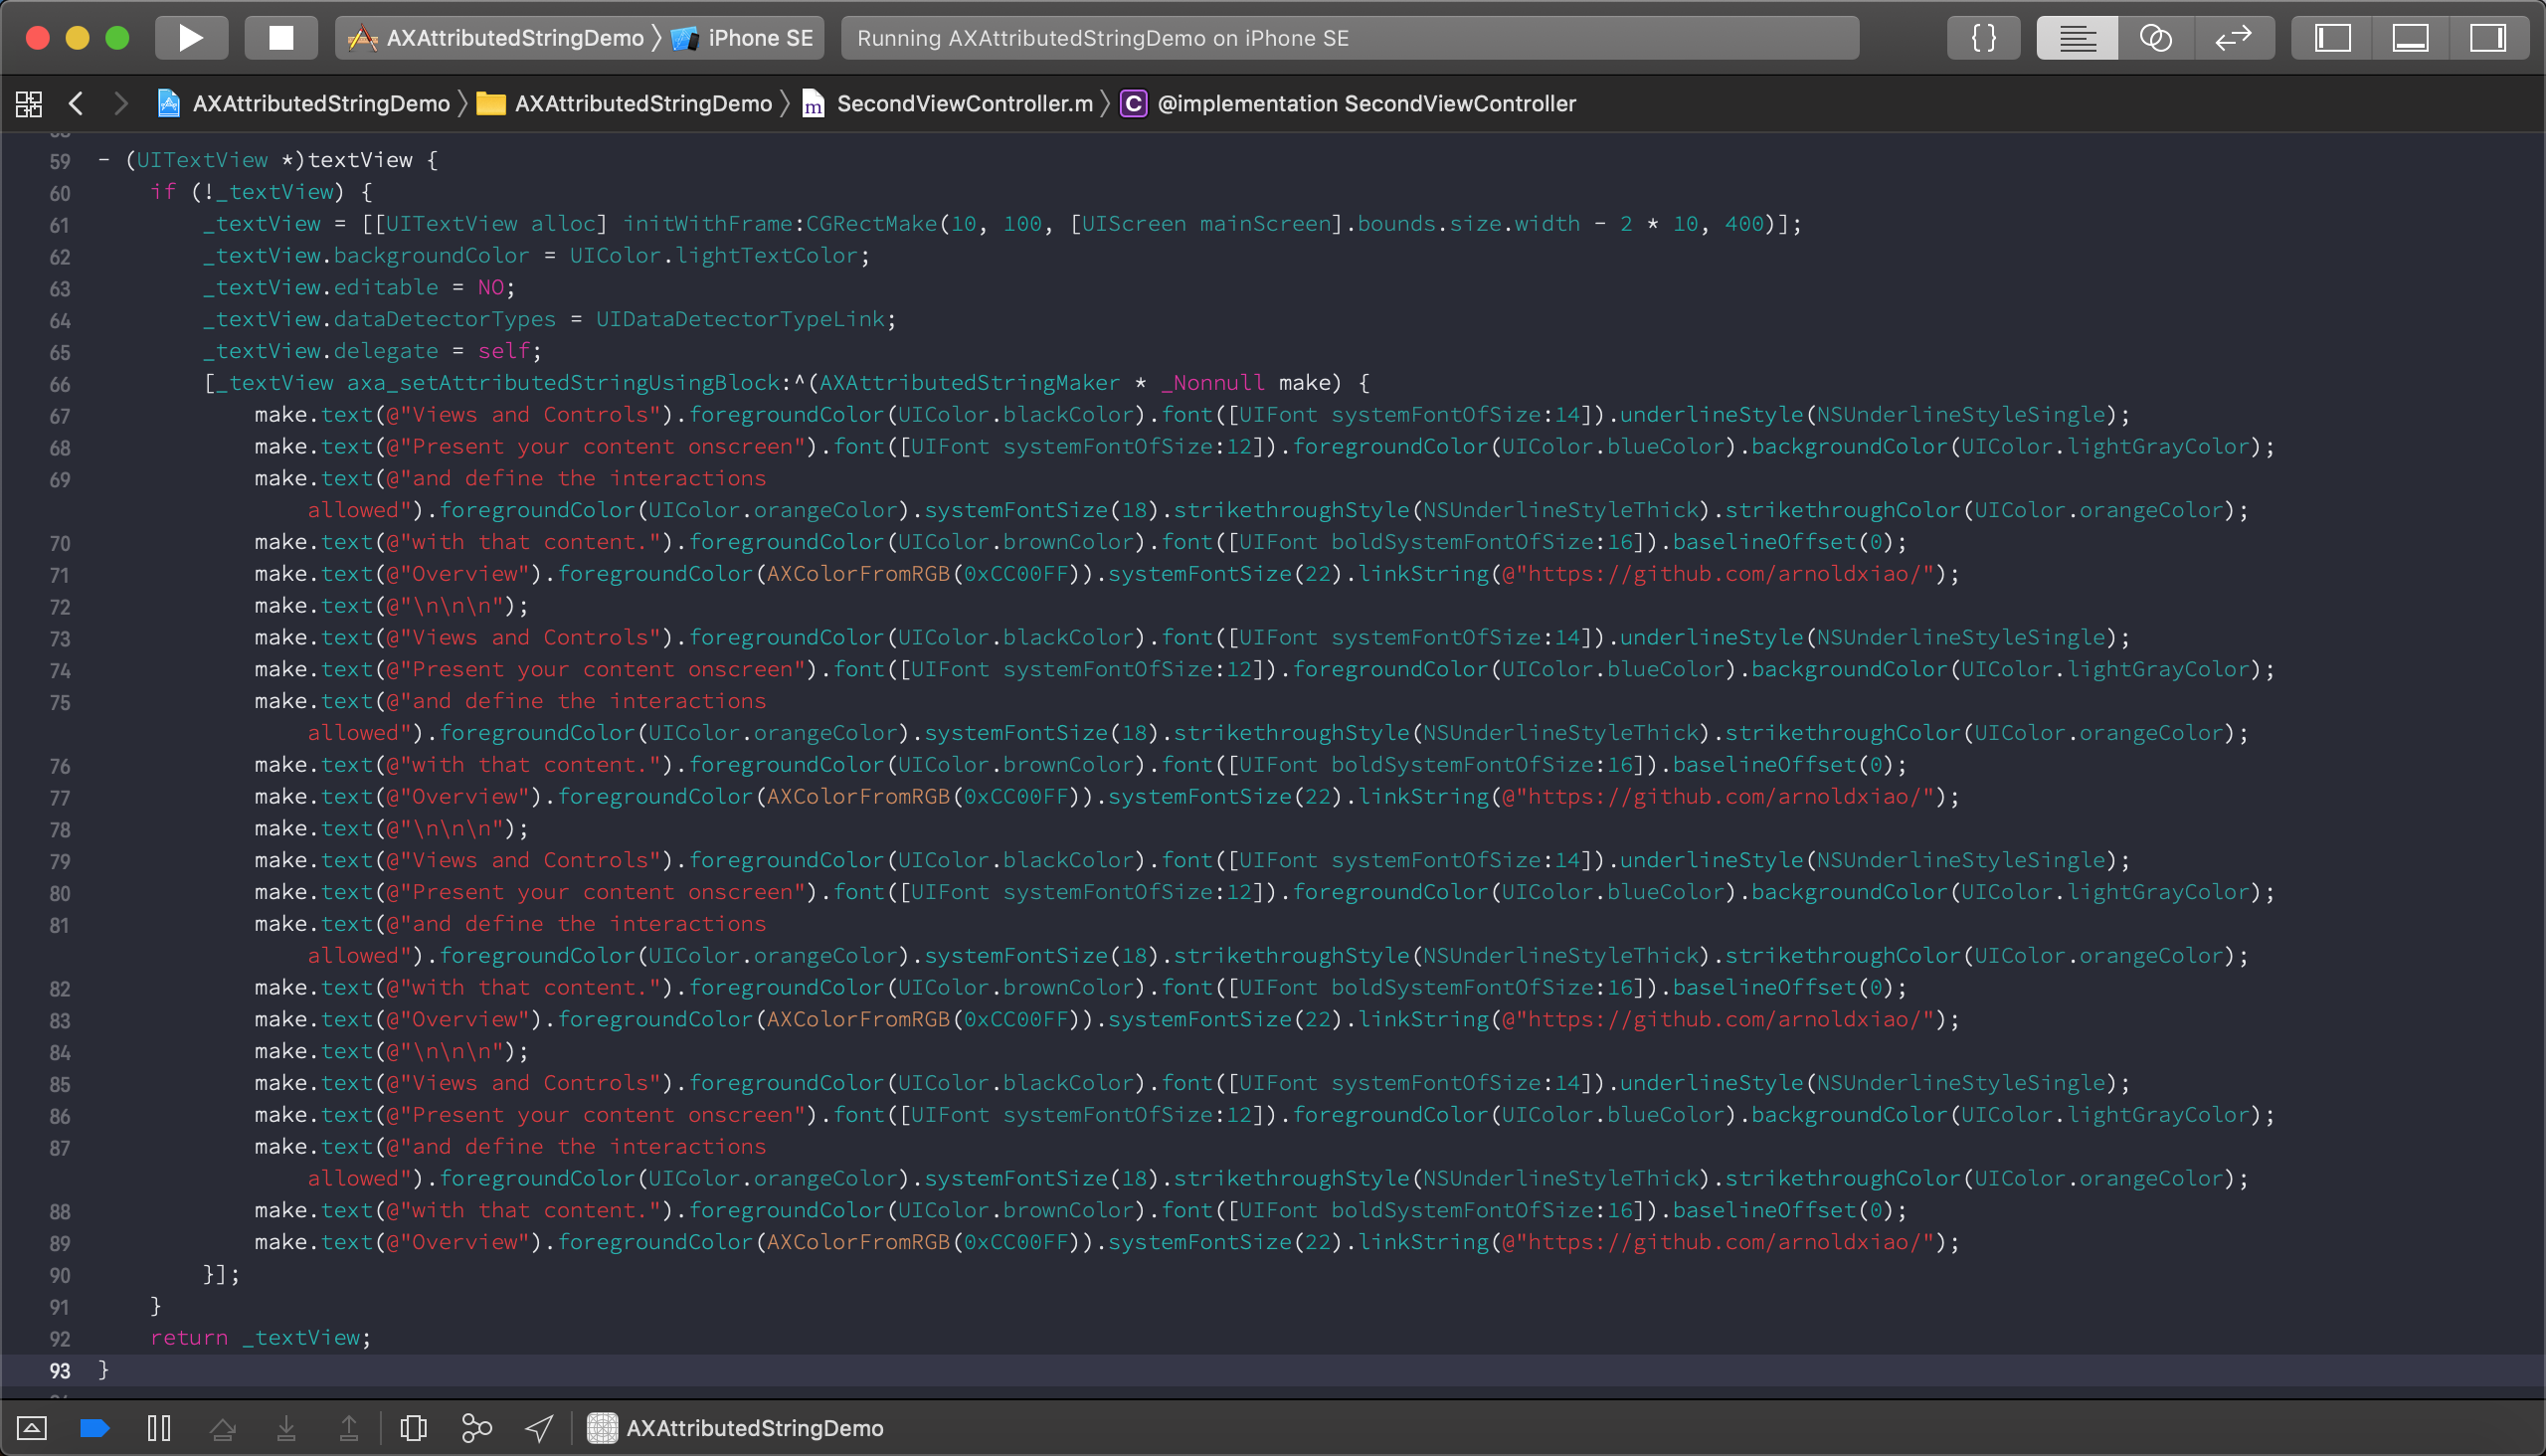Open the related items grid menu
This screenshot has height=1456, width=2546.
(x=29, y=103)
